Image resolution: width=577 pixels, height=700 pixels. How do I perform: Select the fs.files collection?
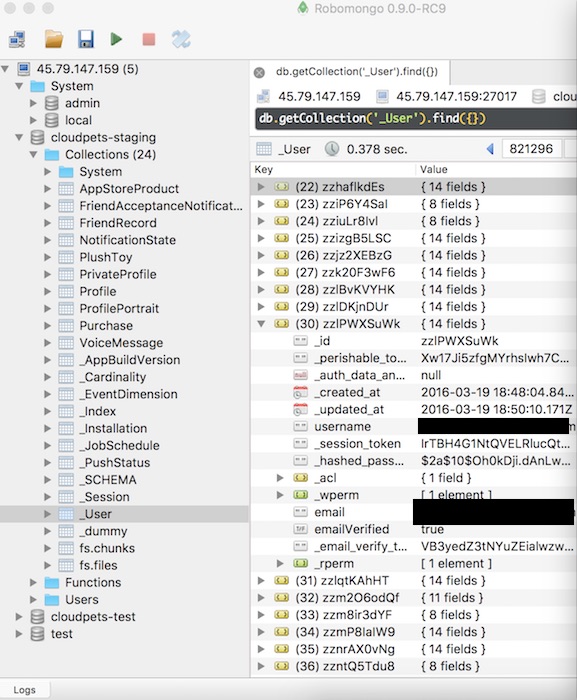[98, 565]
